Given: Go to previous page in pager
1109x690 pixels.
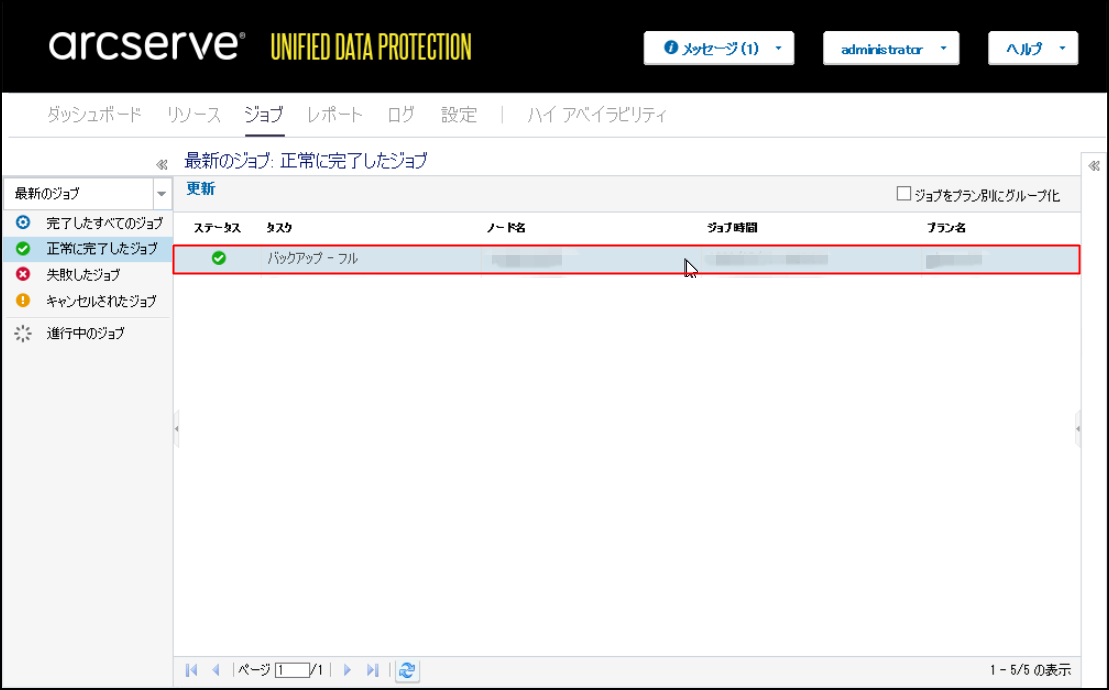Looking at the screenshot, I should point(216,669).
